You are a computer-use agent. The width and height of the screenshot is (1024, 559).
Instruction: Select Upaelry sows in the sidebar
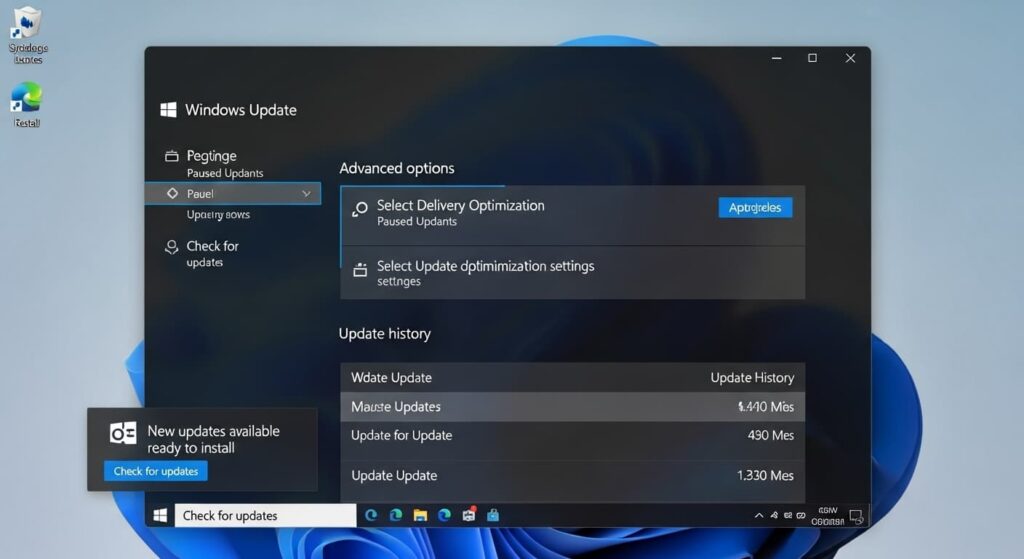[x=218, y=215]
